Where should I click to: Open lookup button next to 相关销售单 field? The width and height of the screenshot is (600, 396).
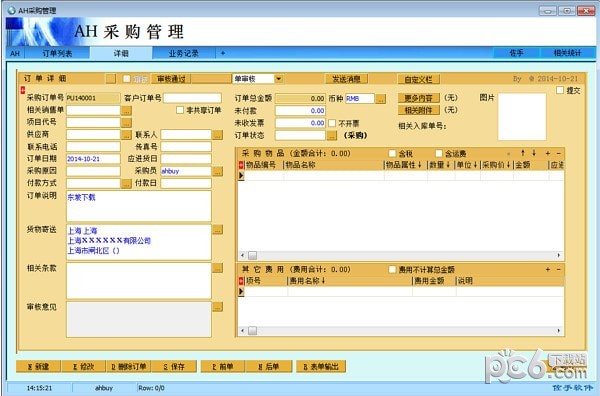coord(127,111)
